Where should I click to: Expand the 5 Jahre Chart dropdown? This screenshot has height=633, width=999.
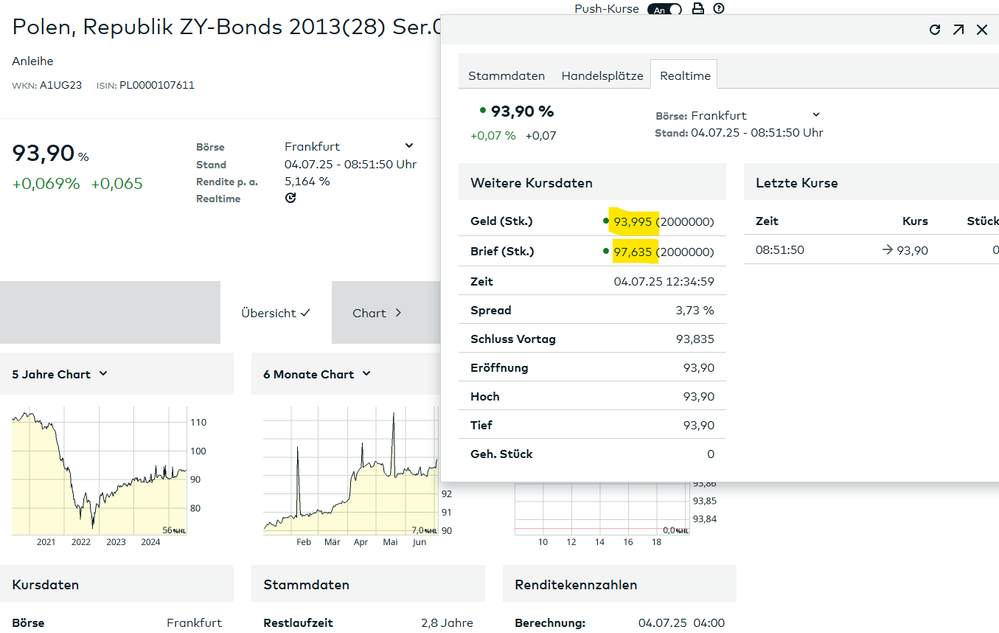pyautogui.click(x=103, y=374)
